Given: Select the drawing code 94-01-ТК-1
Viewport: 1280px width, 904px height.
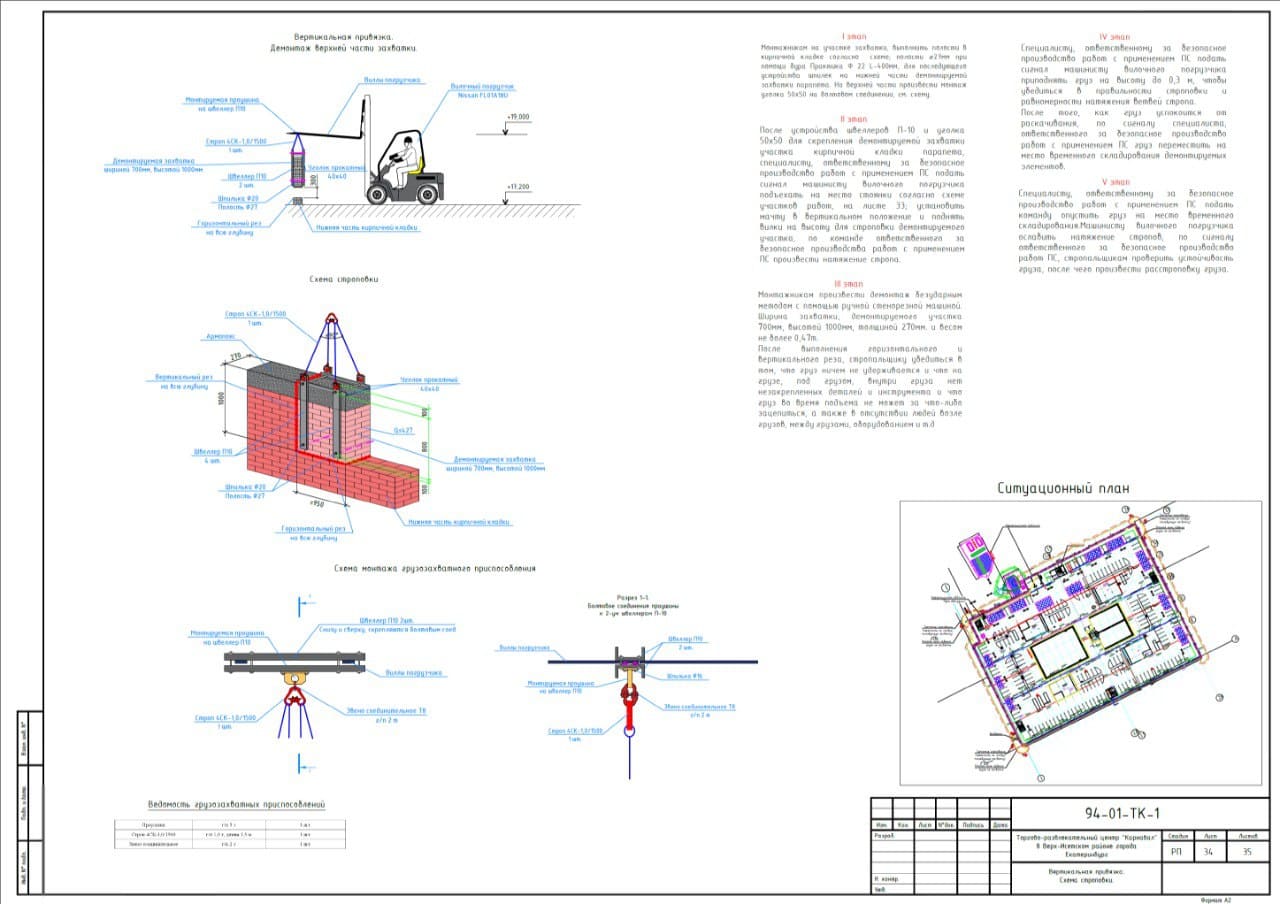Looking at the screenshot, I should (x=1123, y=812).
